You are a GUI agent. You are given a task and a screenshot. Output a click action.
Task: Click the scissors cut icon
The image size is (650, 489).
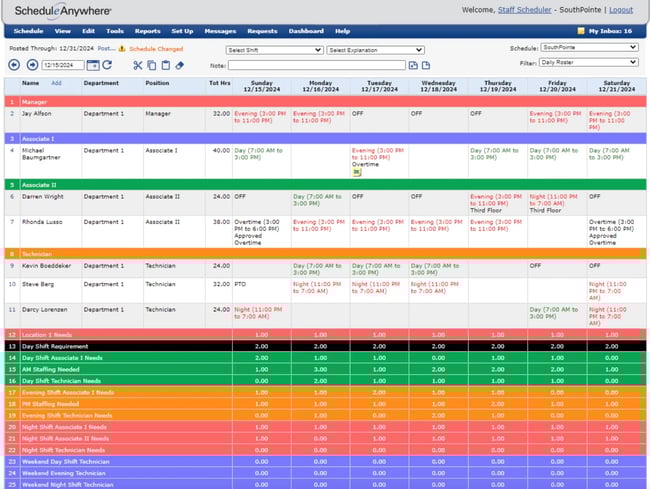(x=138, y=65)
